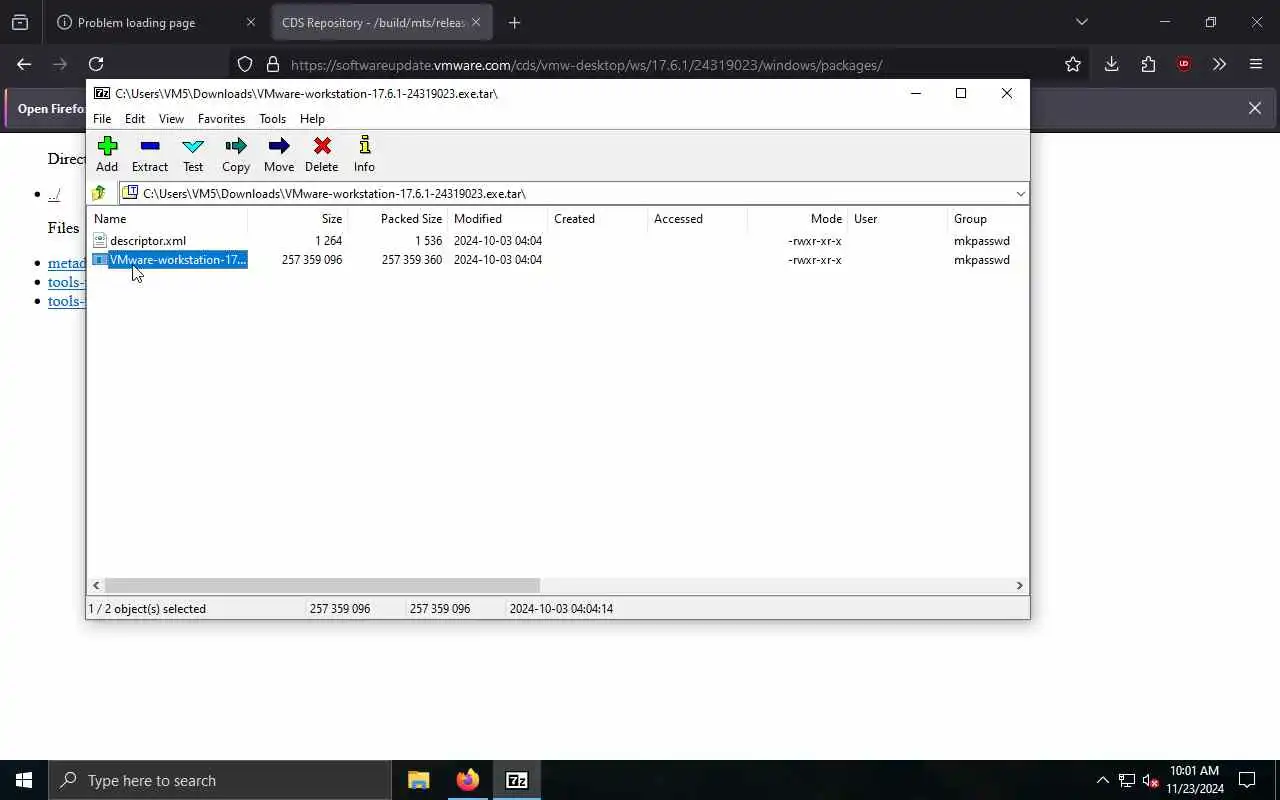This screenshot has width=1280, height=800.
Task: Show more tools chevron in Firefox
Action: [1219, 64]
